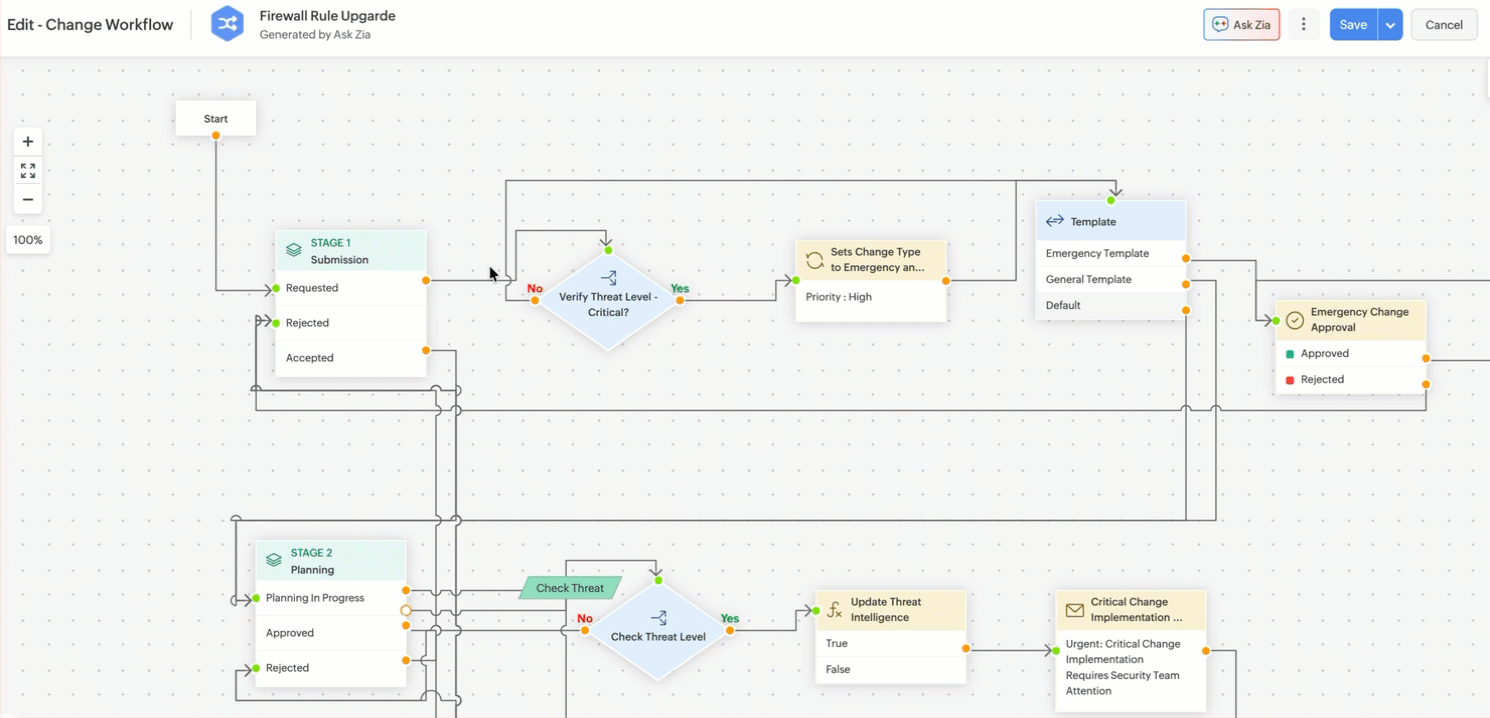Click the Ask Zia button

(1241, 25)
